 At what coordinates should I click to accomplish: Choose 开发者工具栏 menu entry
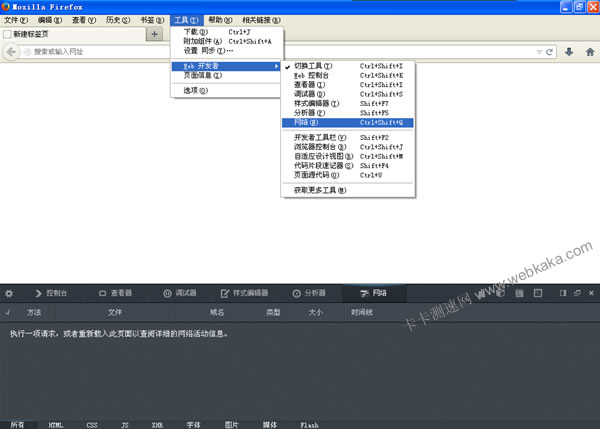tap(347, 137)
